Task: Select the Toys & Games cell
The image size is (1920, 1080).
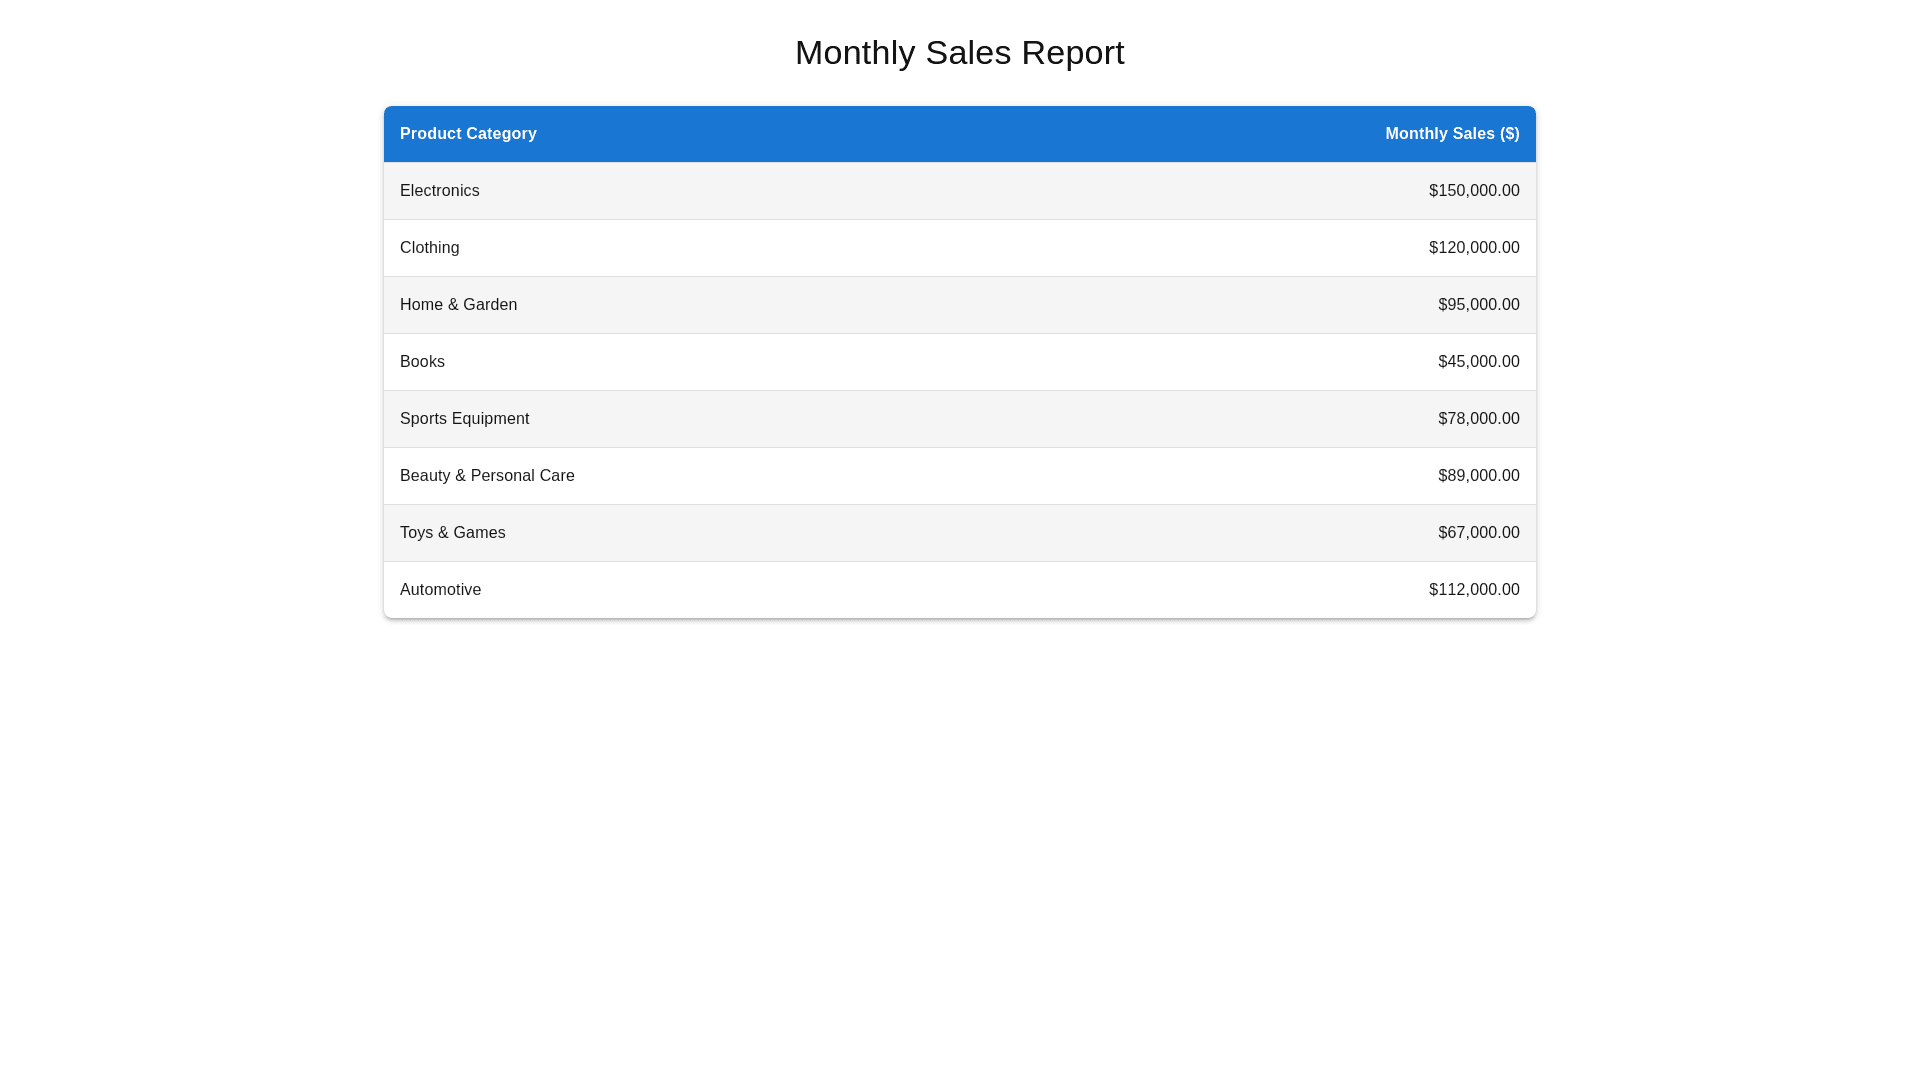Action: tap(452, 533)
